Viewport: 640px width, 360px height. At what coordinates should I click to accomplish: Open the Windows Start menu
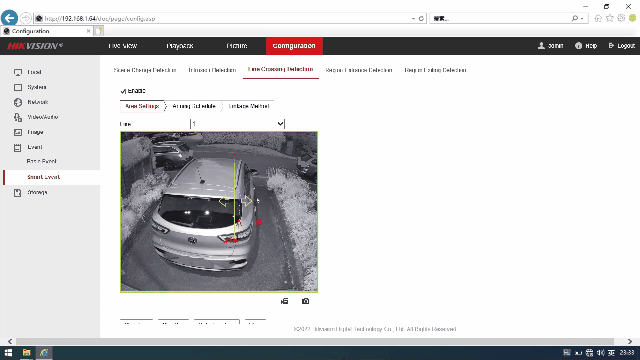[x=8, y=353]
